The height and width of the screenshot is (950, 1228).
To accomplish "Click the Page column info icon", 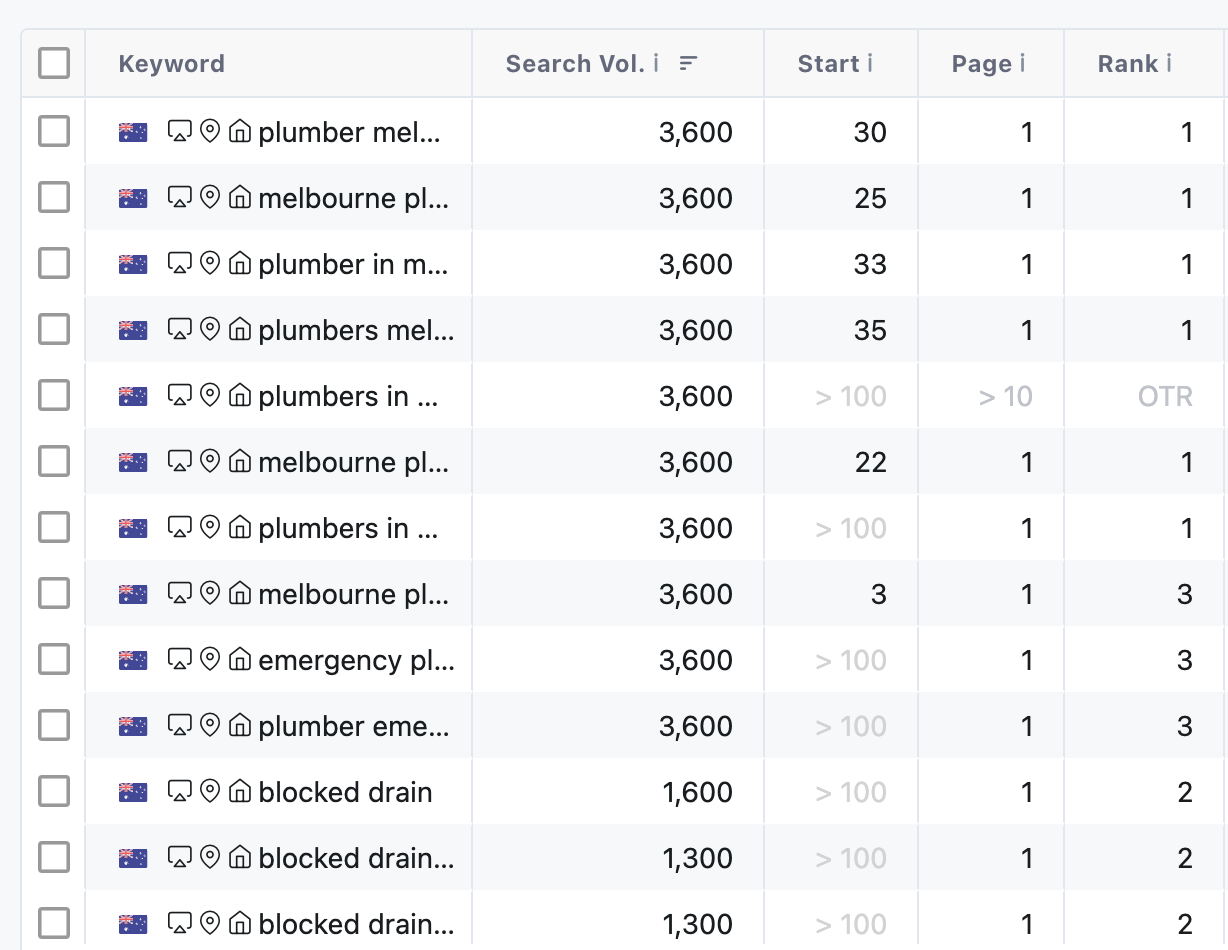I will [x=1024, y=63].
